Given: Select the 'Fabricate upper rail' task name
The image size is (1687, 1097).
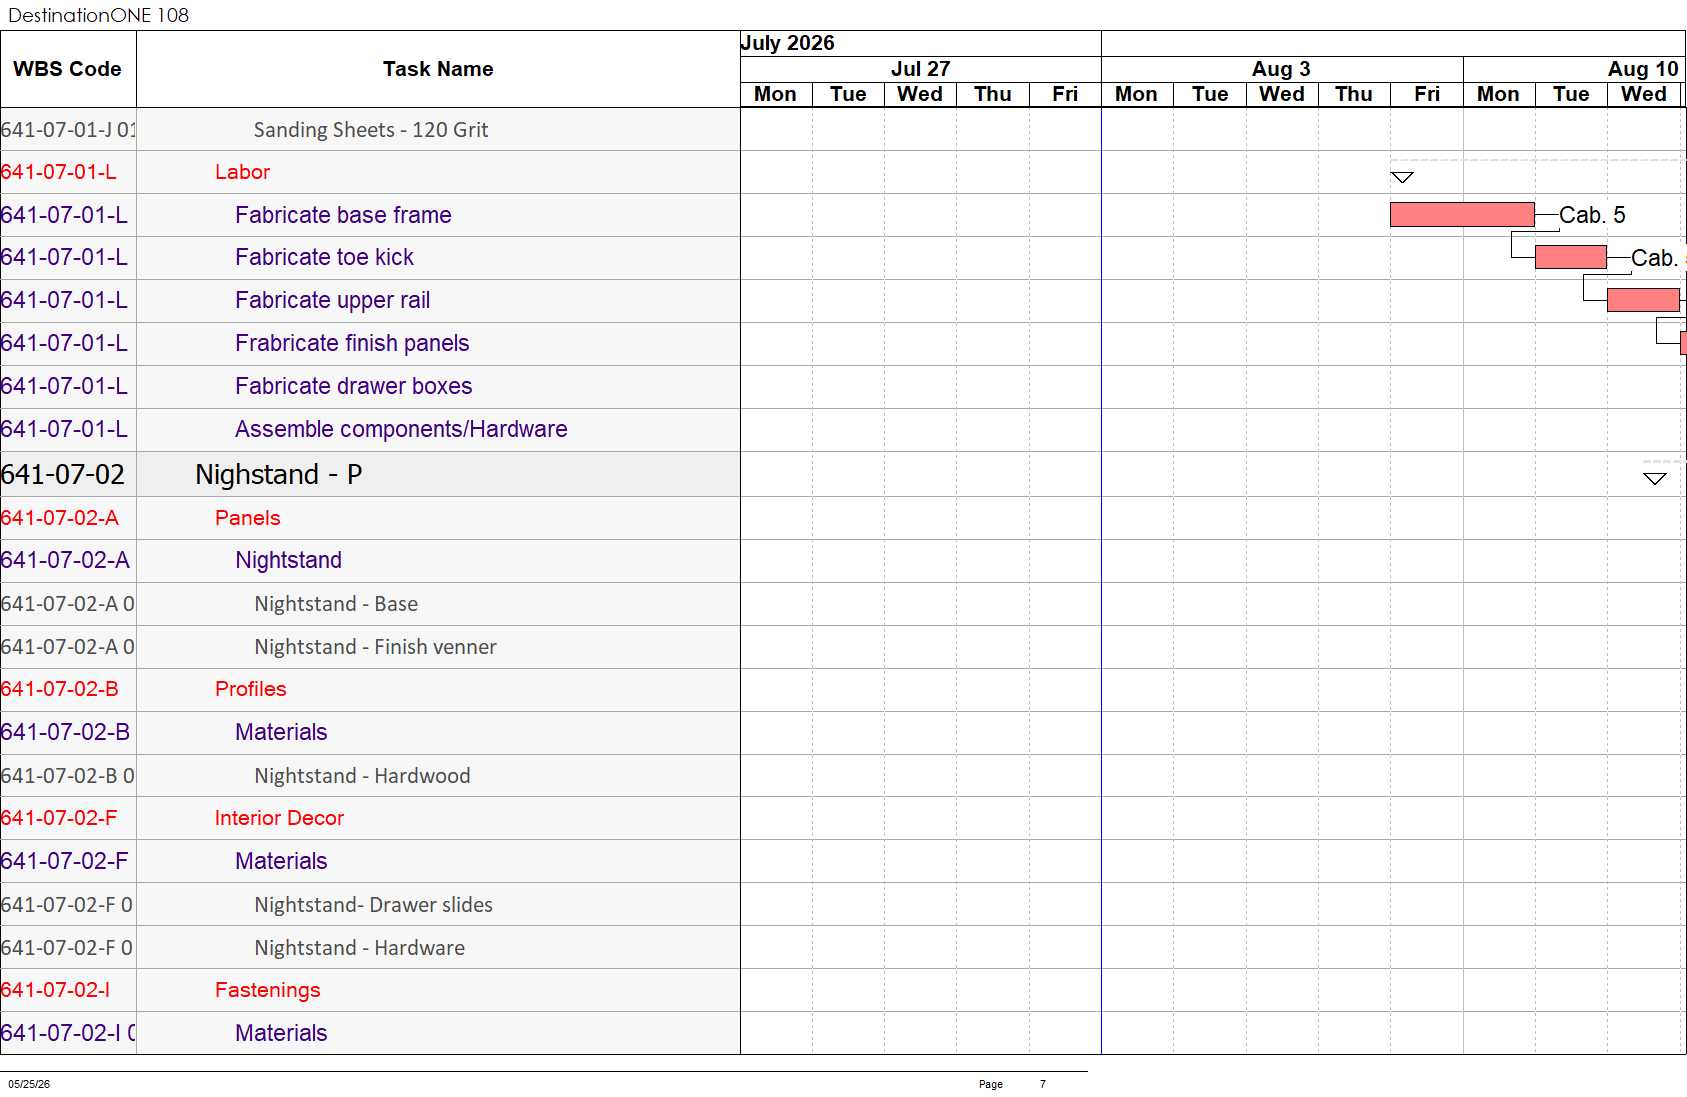Looking at the screenshot, I should tap(332, 300).
